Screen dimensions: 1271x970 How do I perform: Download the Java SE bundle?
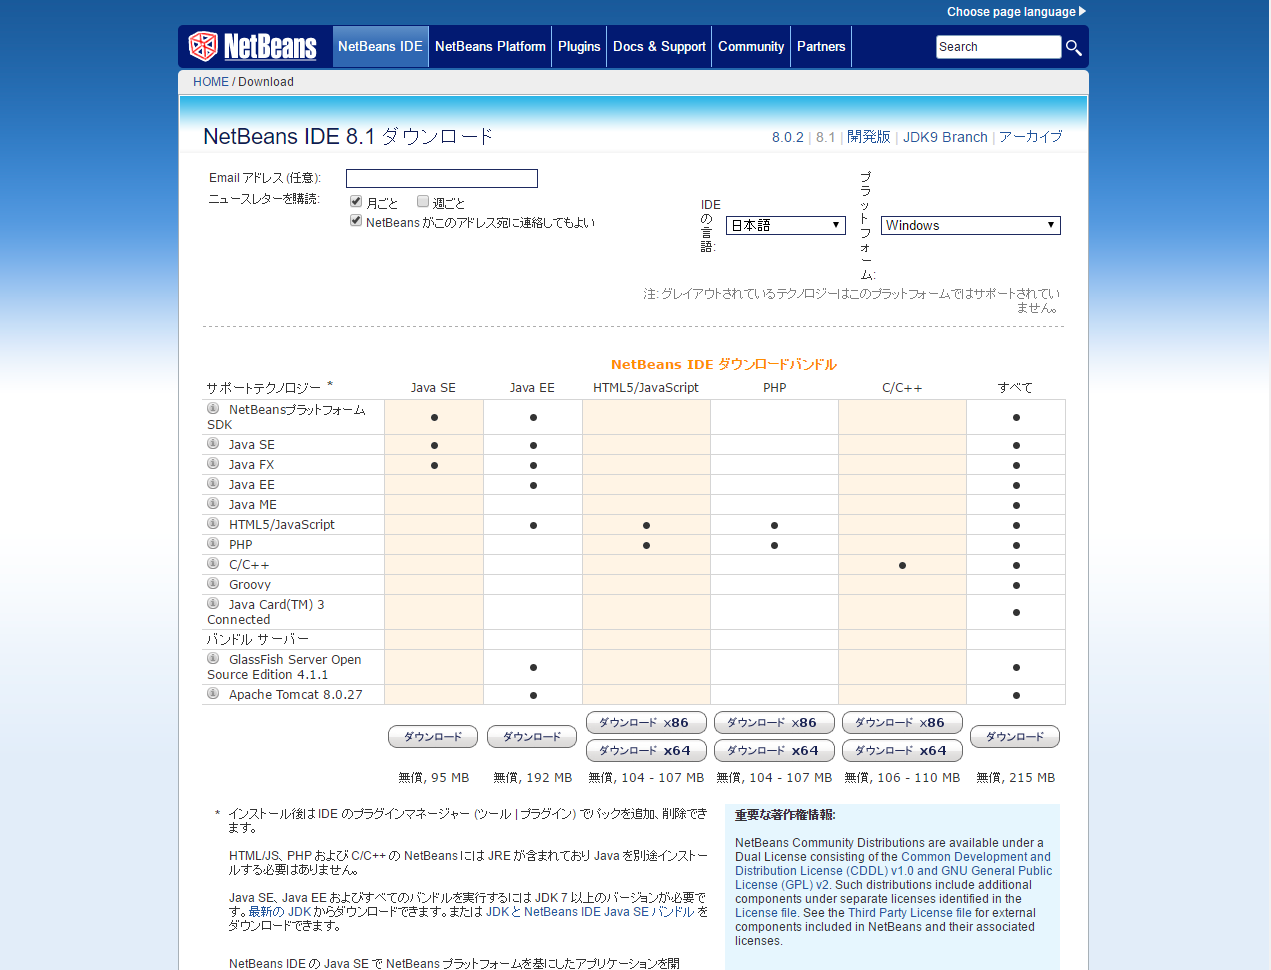[x=433, y=737]
